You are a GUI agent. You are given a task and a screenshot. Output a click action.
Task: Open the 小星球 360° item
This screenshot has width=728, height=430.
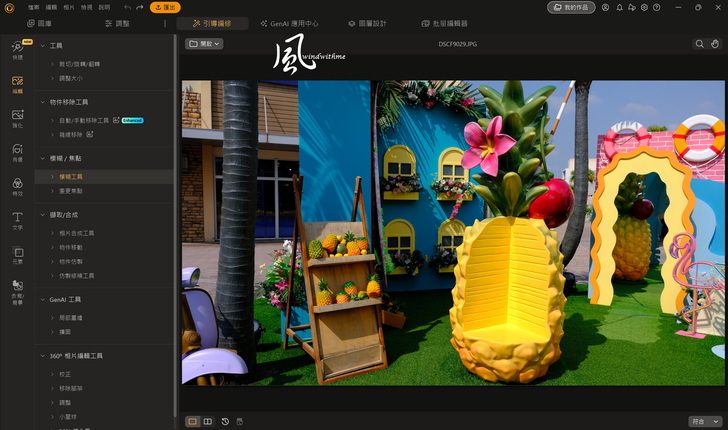point(68,417)
